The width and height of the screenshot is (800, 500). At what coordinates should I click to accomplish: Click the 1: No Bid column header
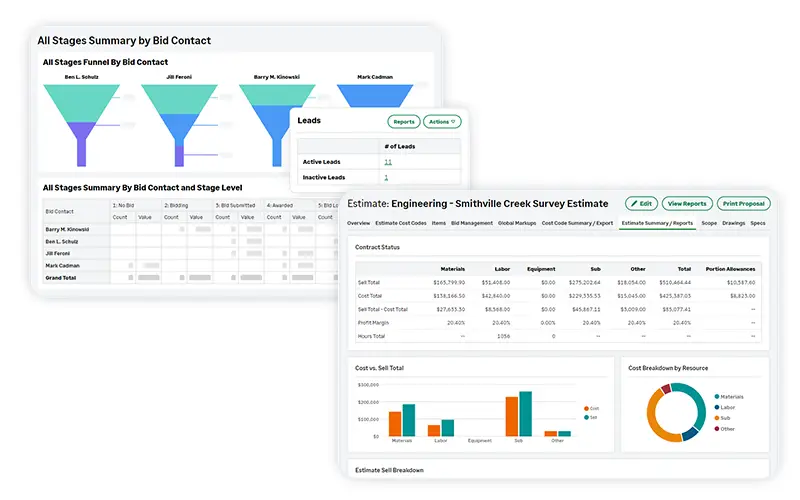tap(123, 206)
